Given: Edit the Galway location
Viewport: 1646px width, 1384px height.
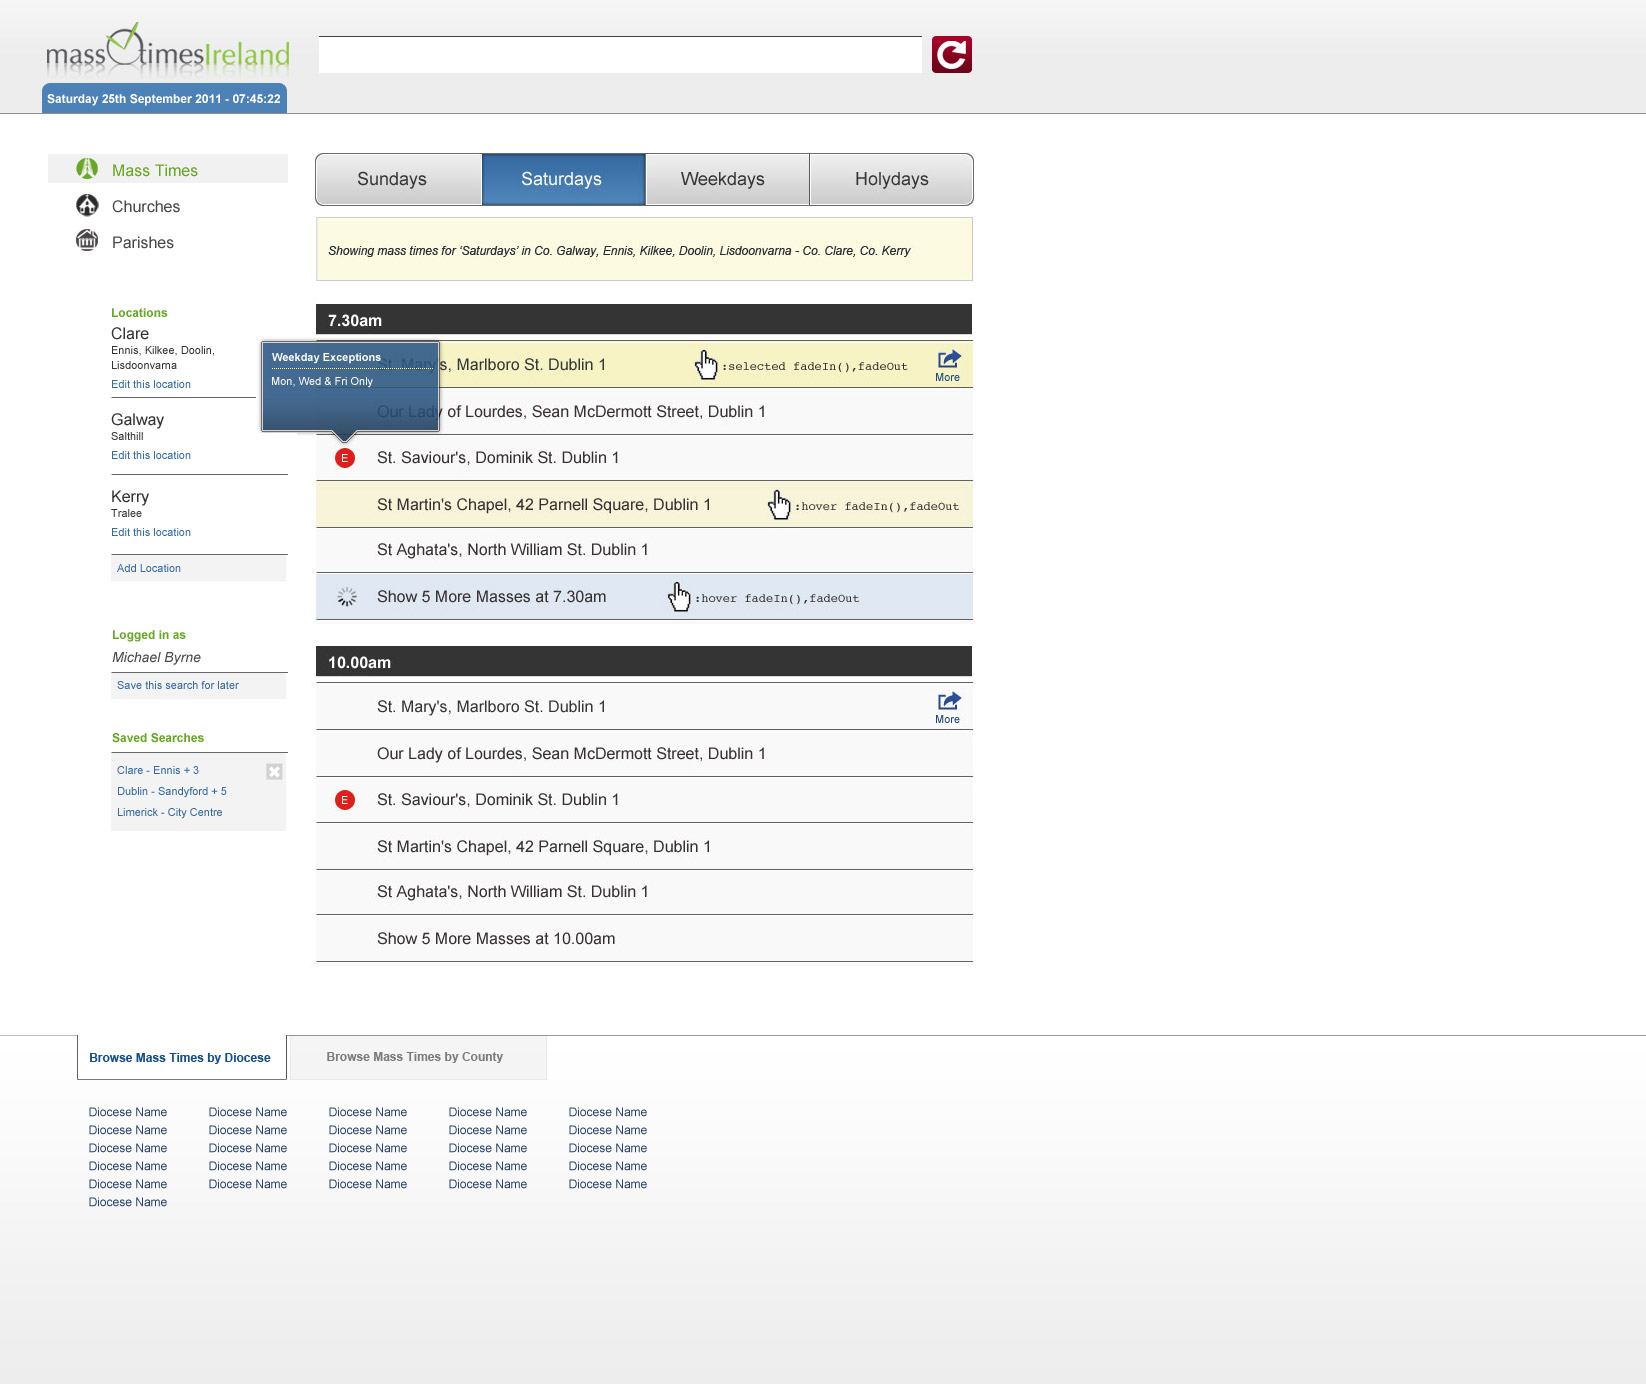Looking at the screenshot, I should [151, 455].
